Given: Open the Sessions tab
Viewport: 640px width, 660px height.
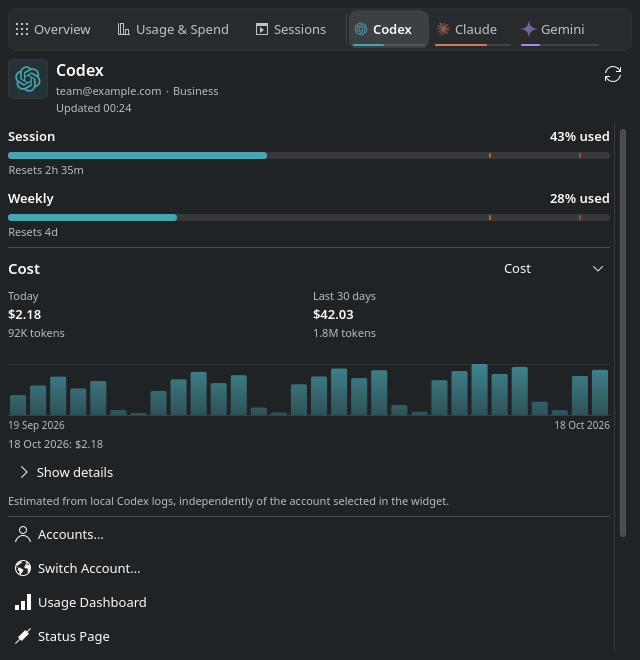Looking at the screenshot, I should pos(291,29).
